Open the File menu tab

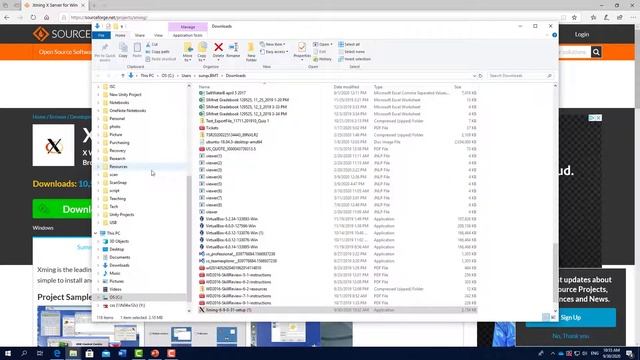point(101,36)
